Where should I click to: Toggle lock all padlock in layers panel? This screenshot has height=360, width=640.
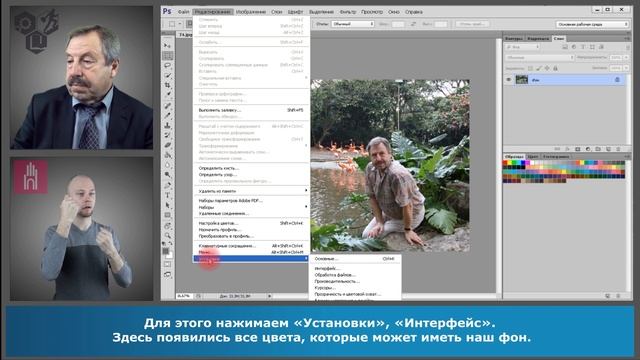(x=556, y=68)
